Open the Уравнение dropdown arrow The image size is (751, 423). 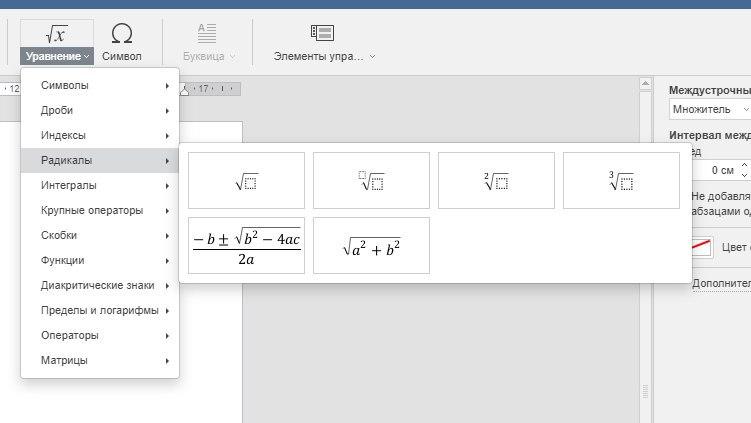[86, 57]
